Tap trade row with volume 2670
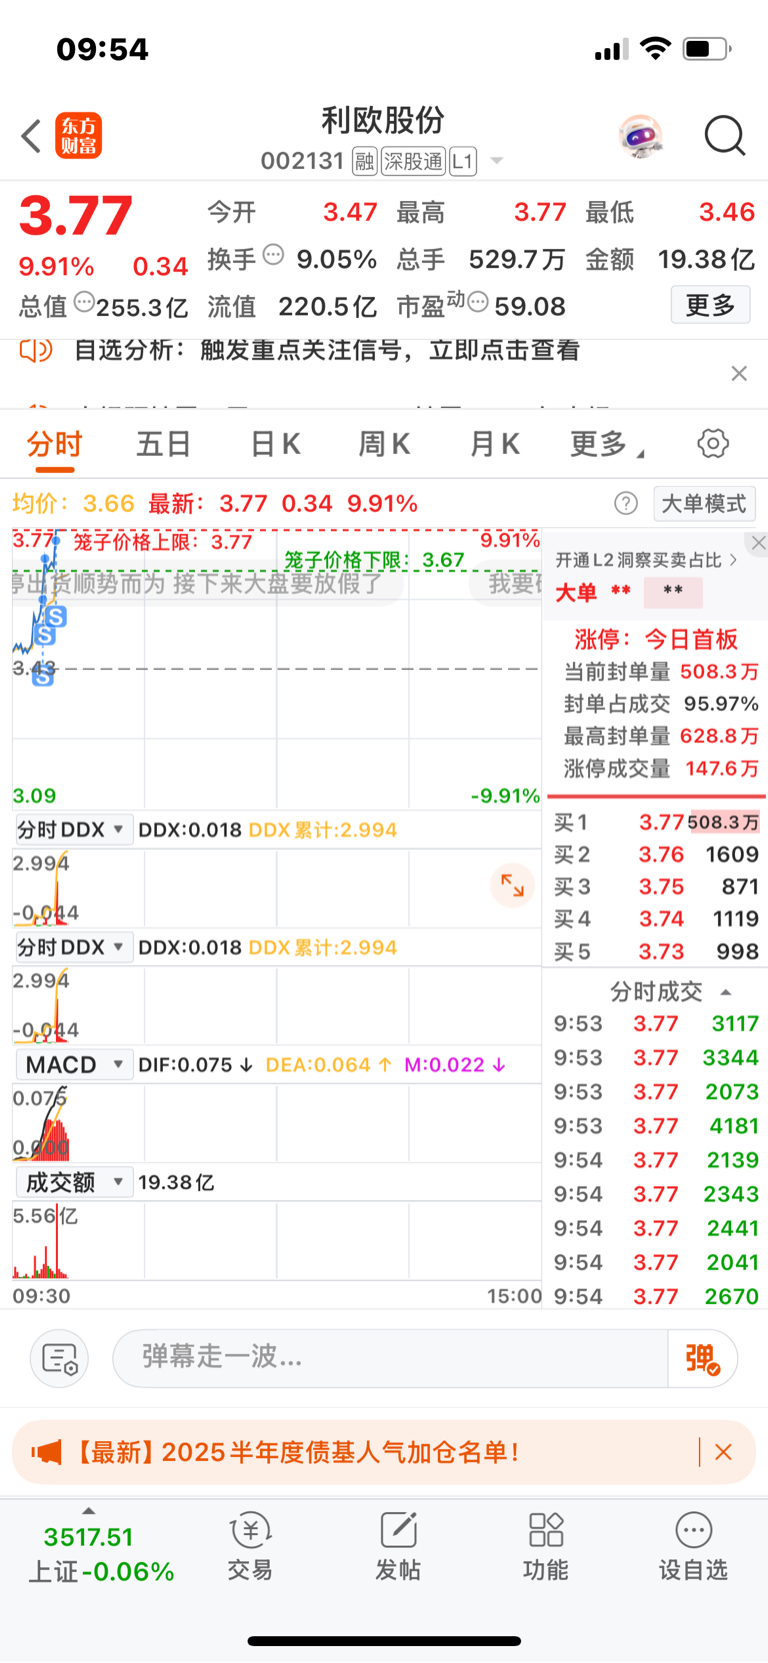The width and height of the screenshot is (768, 1663). click(656, 1296)
